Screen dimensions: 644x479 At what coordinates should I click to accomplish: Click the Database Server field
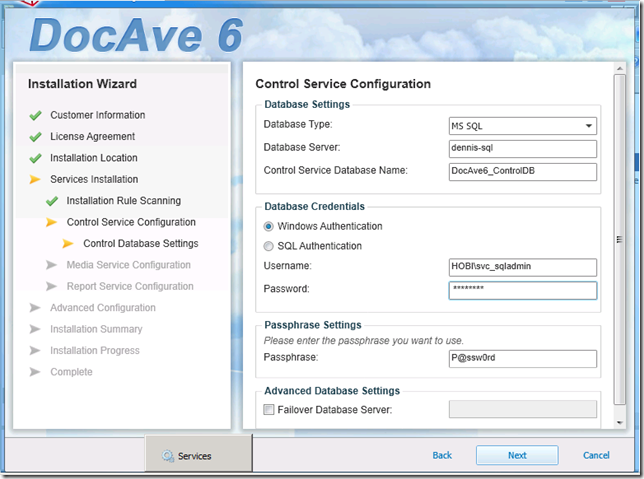coord(522,149)
